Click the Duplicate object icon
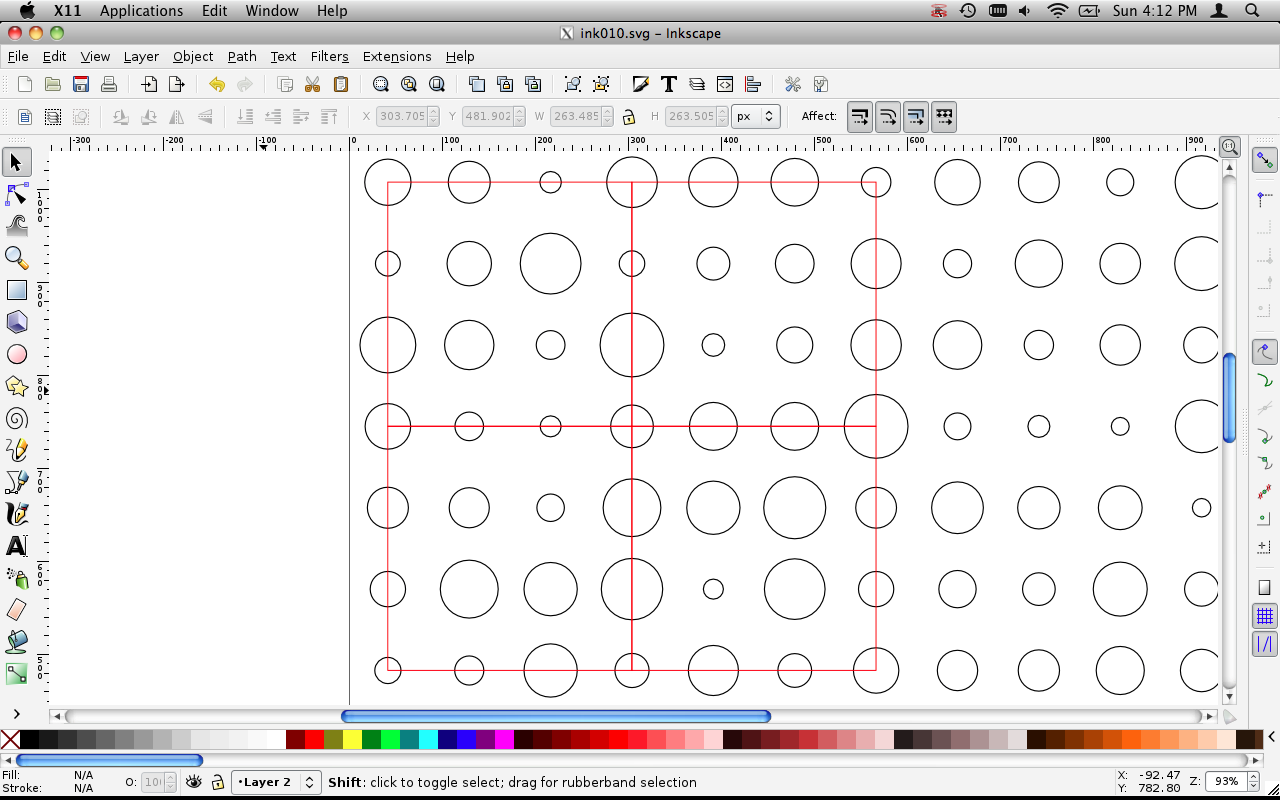The height and width of the screenshot is (800, 1280). click(477, 84)
